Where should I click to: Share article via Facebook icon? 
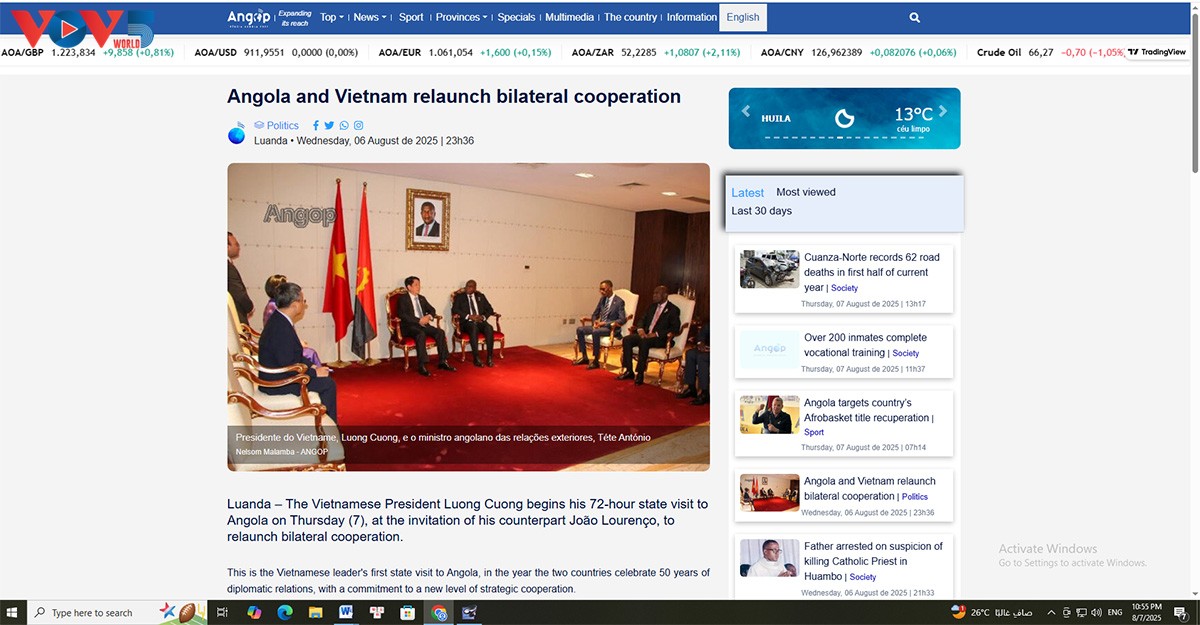coord(316,126)
